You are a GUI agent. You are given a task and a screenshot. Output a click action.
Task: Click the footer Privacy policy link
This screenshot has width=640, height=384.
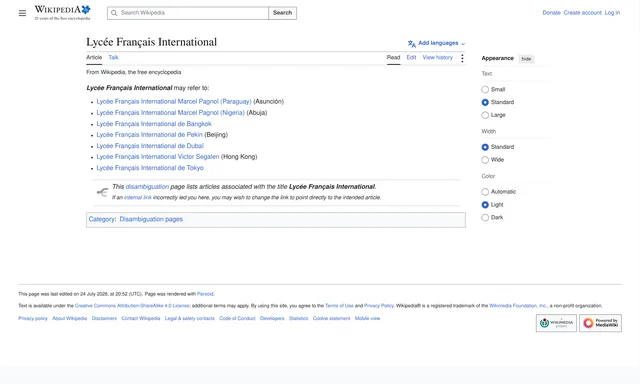(33, 318)
